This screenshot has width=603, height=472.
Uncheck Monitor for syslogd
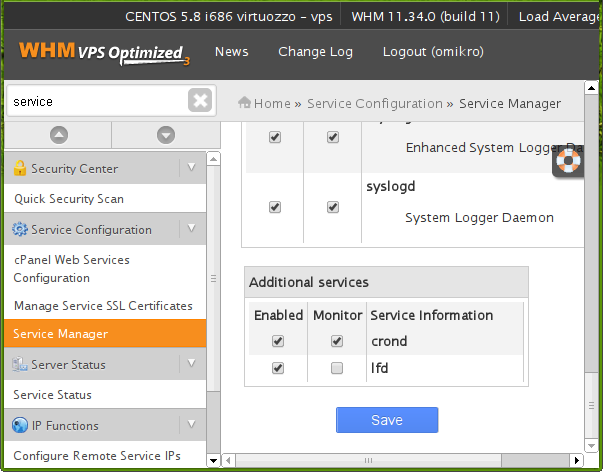(x=333, y=207)
